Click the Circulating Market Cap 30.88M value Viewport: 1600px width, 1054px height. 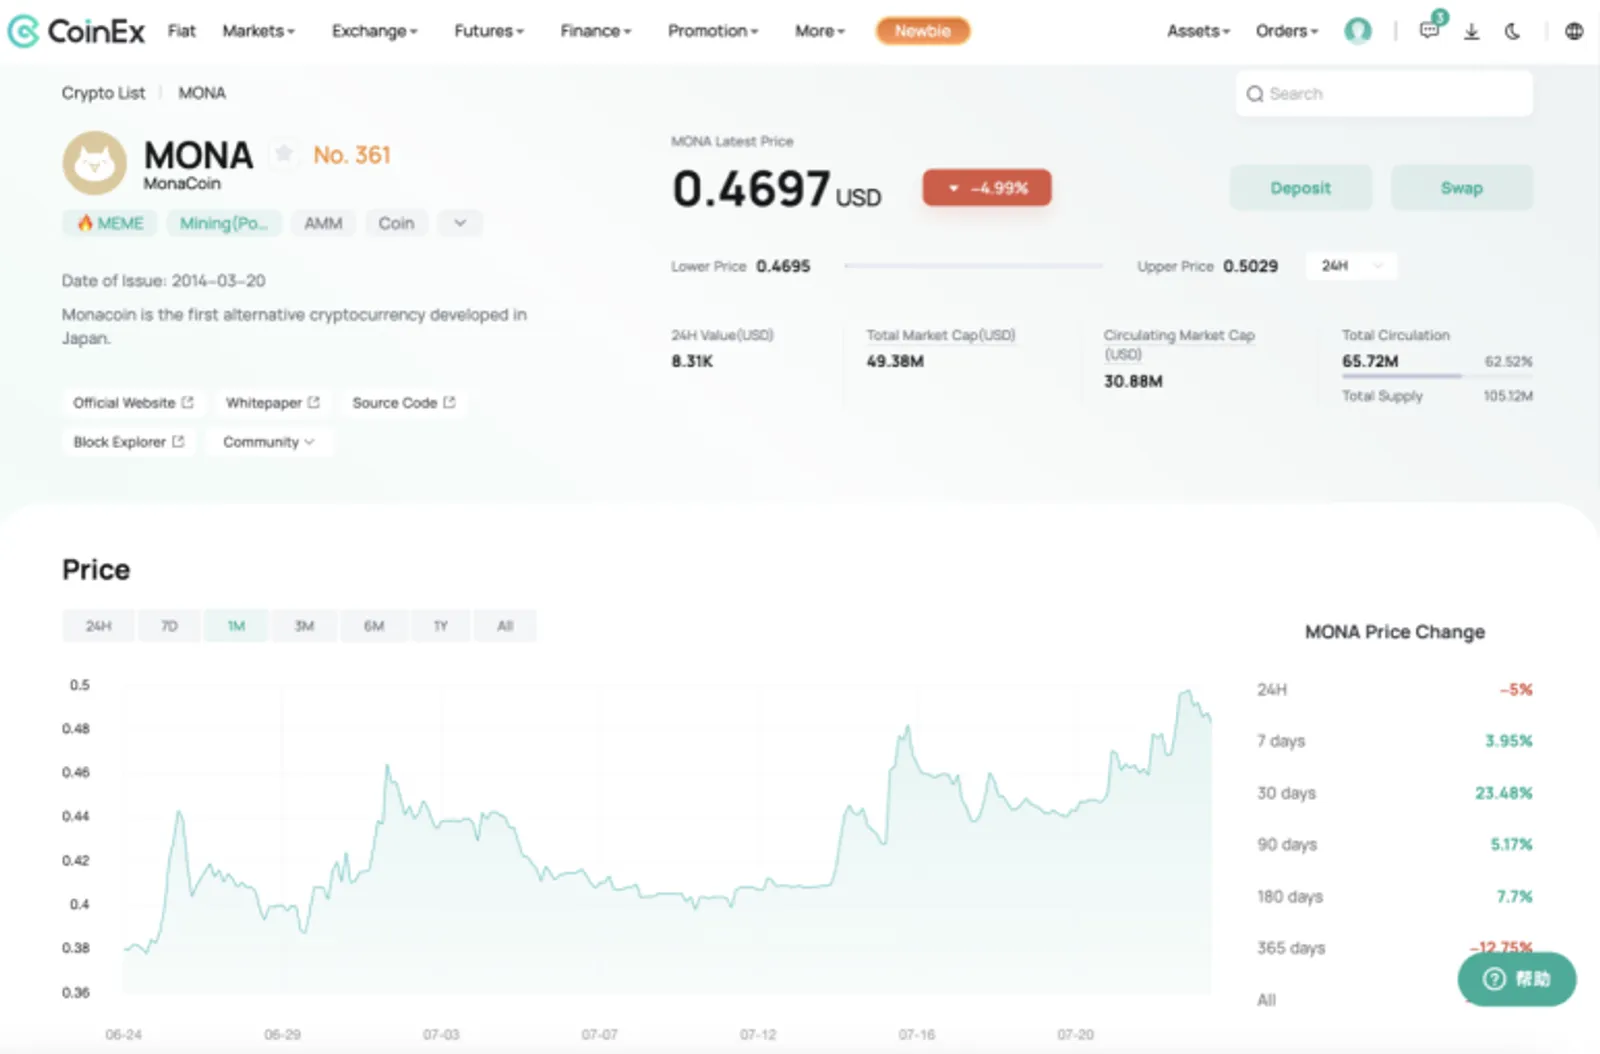tap(1133, 381)
